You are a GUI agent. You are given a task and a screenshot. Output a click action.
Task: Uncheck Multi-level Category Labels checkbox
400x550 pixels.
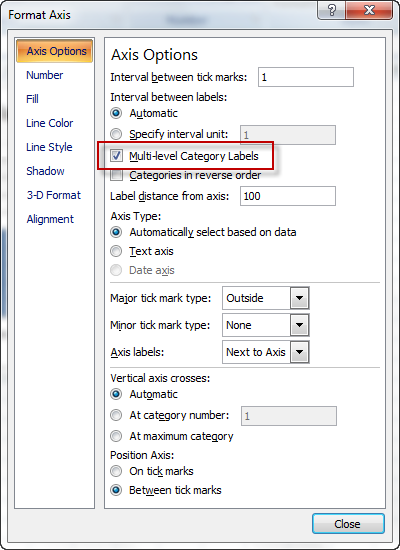[116, 156]
